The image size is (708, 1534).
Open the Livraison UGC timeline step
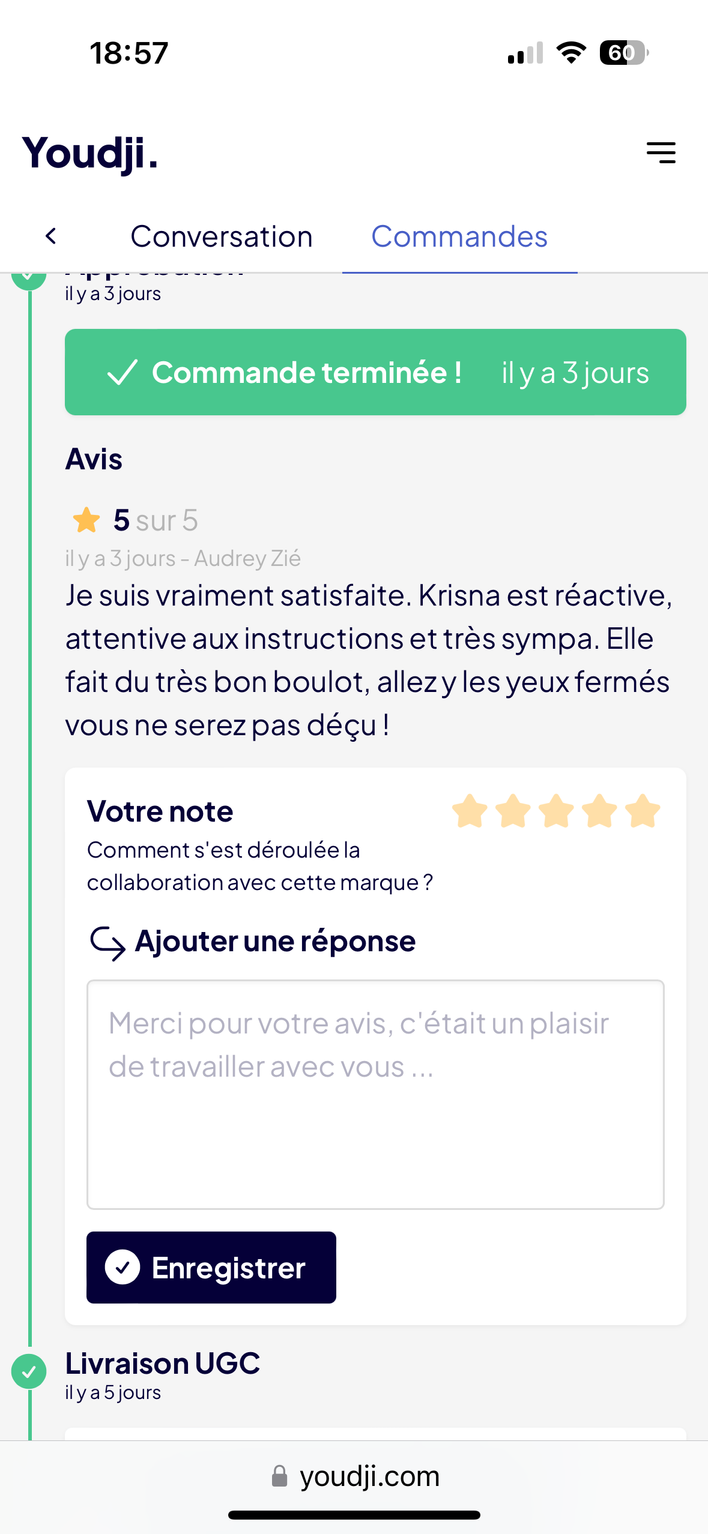tap(162, 1363)
